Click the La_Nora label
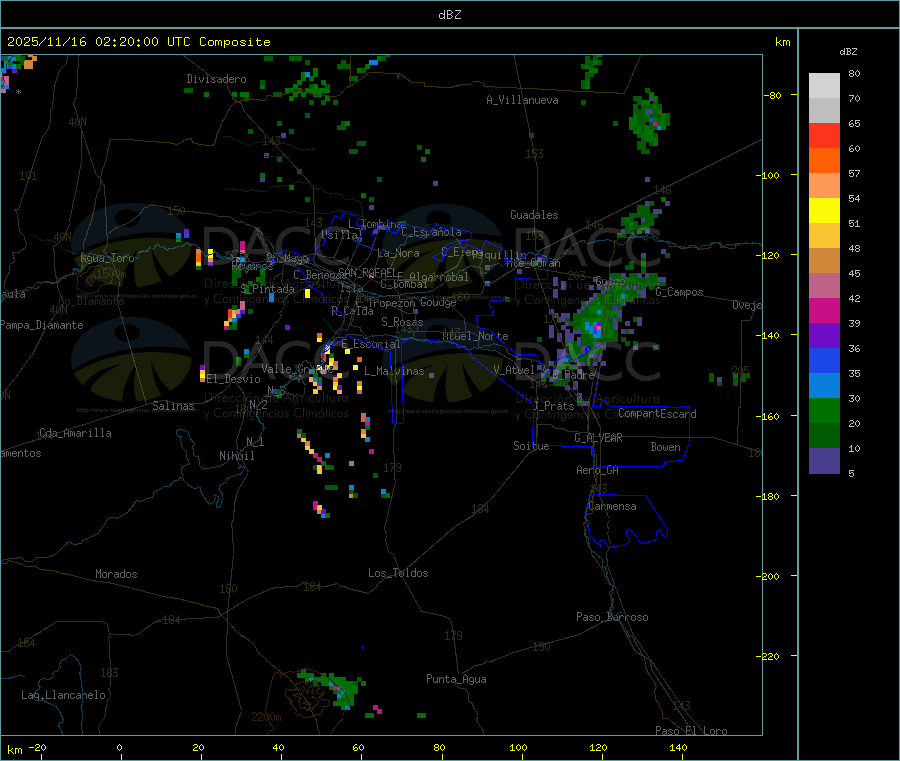The width and height of the screenshot is (900, 761). [x=398, y=253]
